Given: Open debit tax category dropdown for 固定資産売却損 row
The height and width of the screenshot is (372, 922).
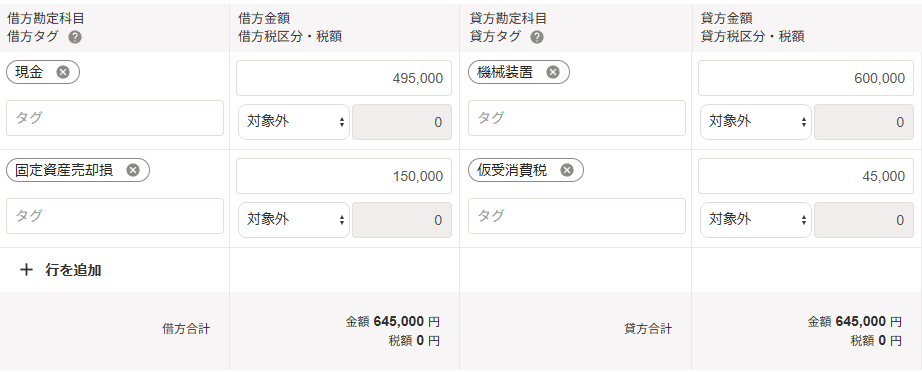Looking at the screenshot, I should pyautogui.click(x=293, y=220).
